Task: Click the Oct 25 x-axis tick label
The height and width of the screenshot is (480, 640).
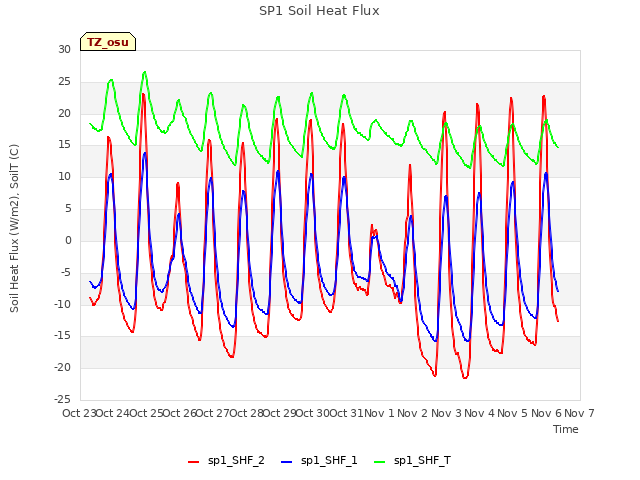Action: 146,413
